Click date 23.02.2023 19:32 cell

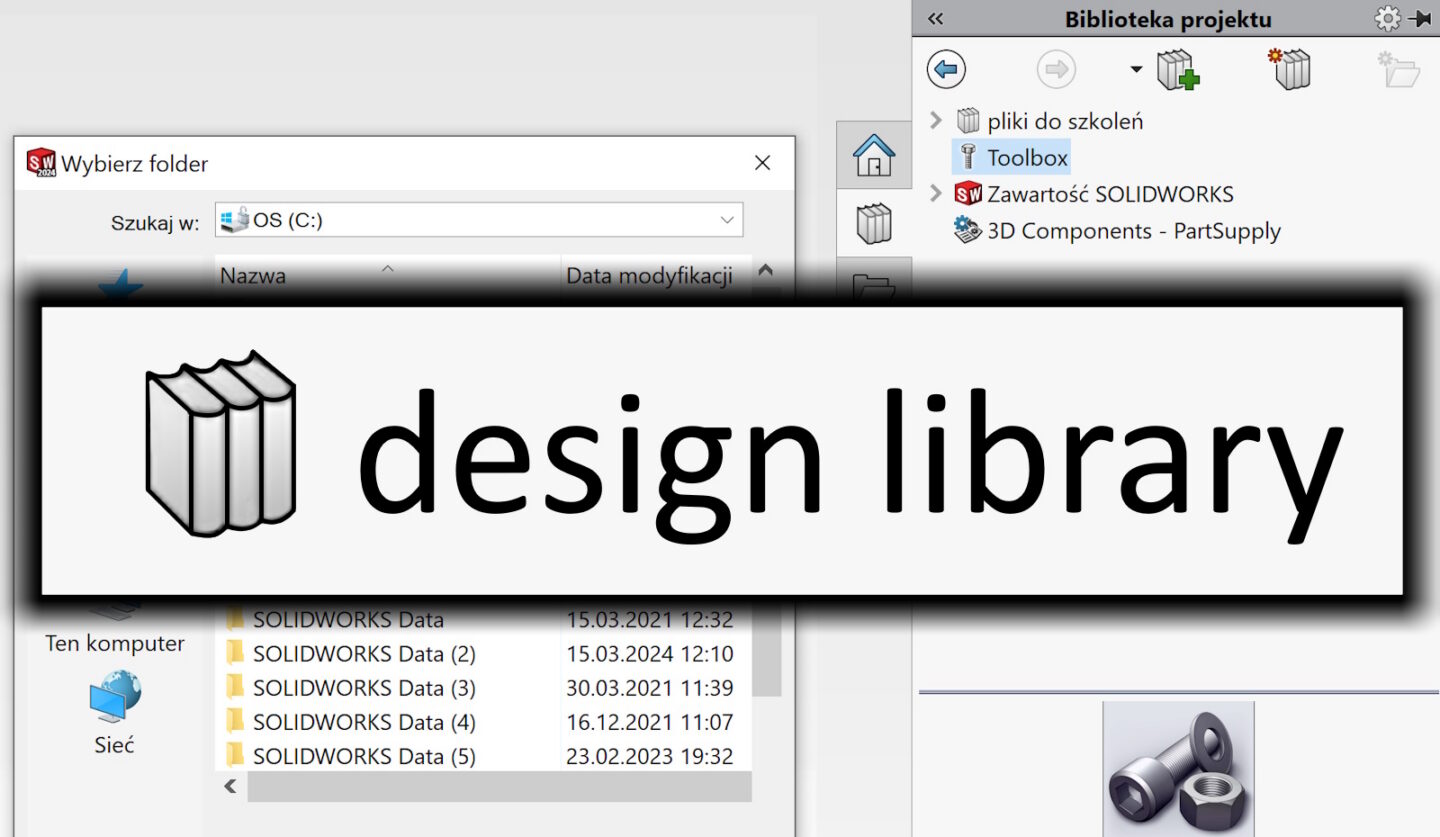[x=650, y=756]
